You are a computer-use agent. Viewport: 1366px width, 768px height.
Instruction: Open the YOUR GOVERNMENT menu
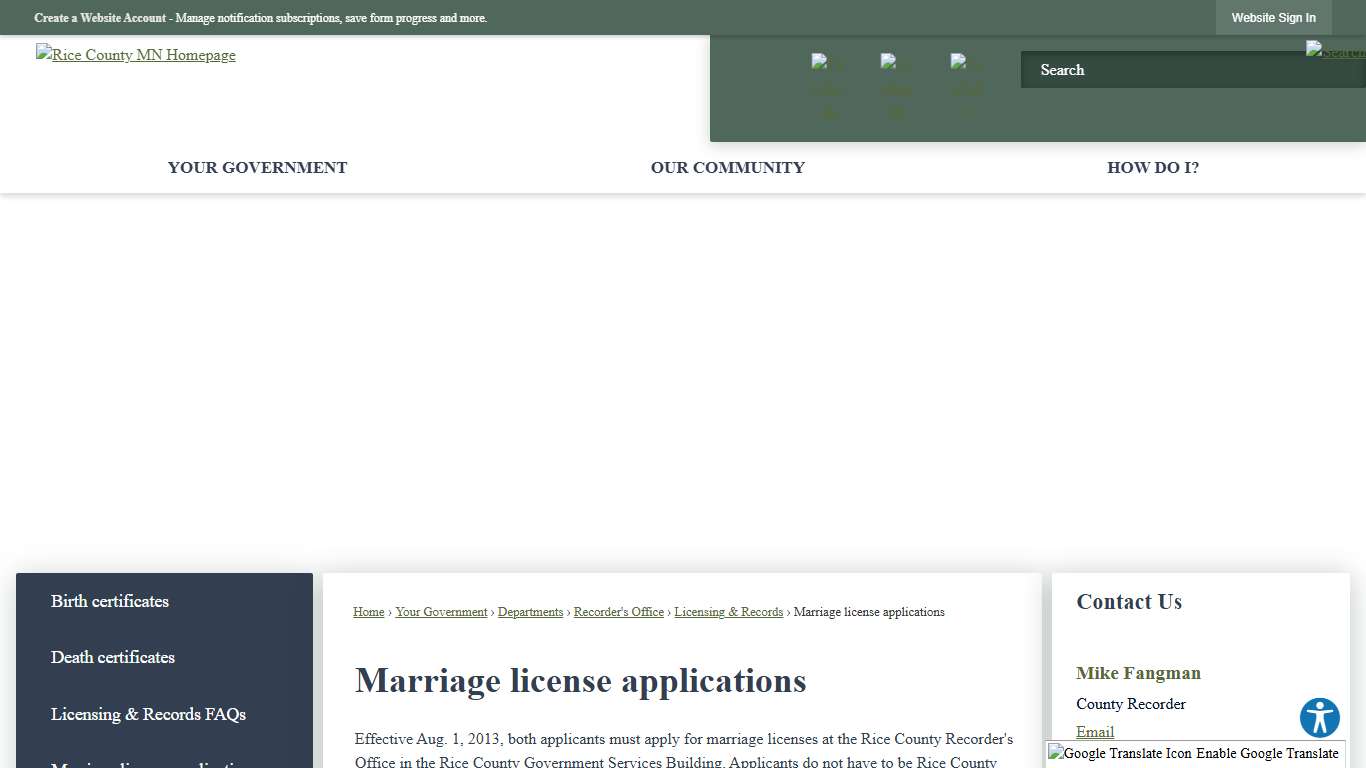[257, 167]
